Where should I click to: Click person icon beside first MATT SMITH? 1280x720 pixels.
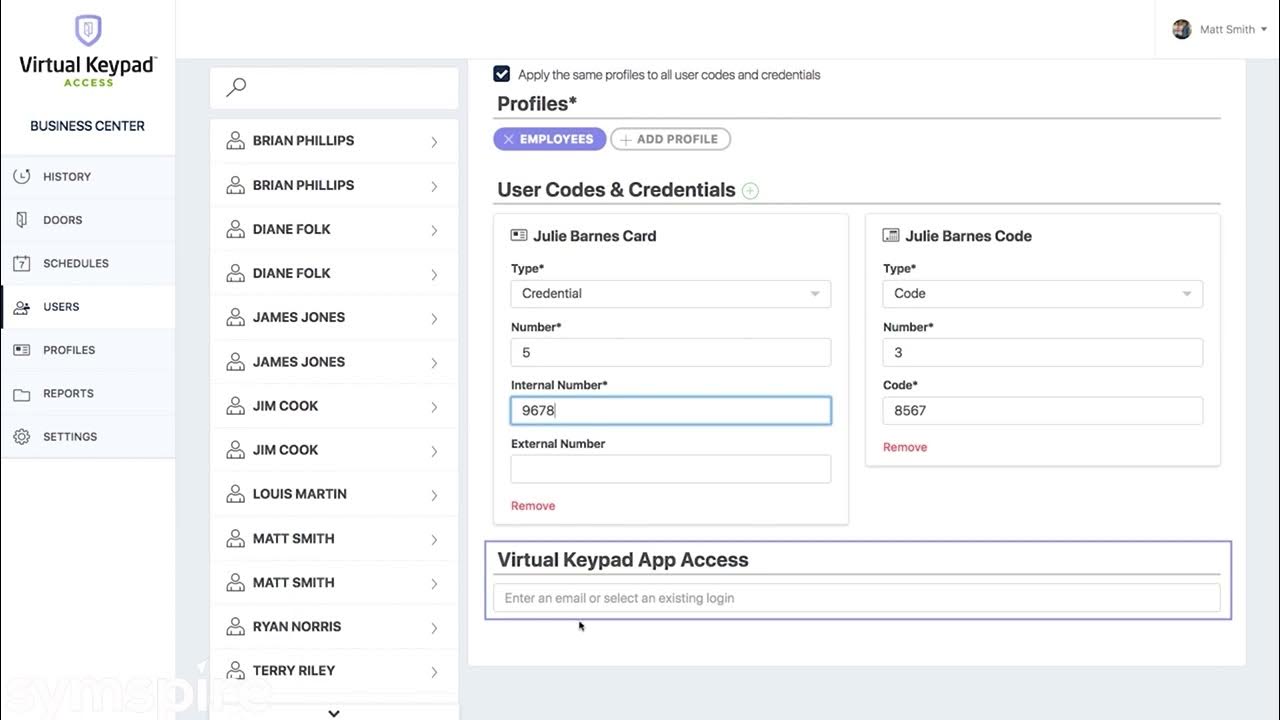[235, 538]
